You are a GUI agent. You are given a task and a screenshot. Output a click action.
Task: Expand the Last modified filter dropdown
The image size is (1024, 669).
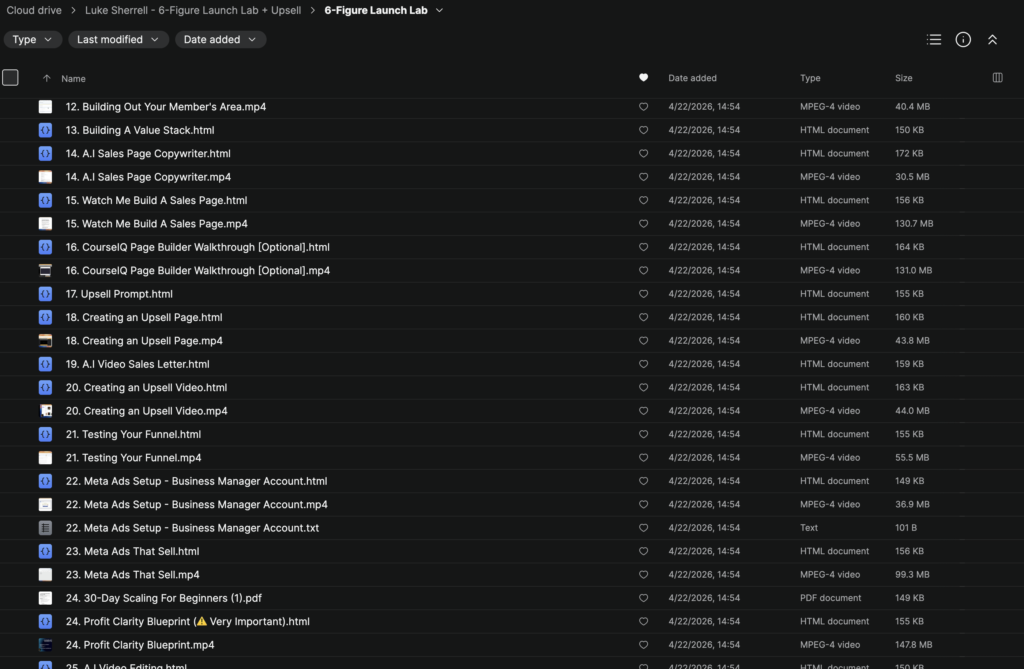117,40
